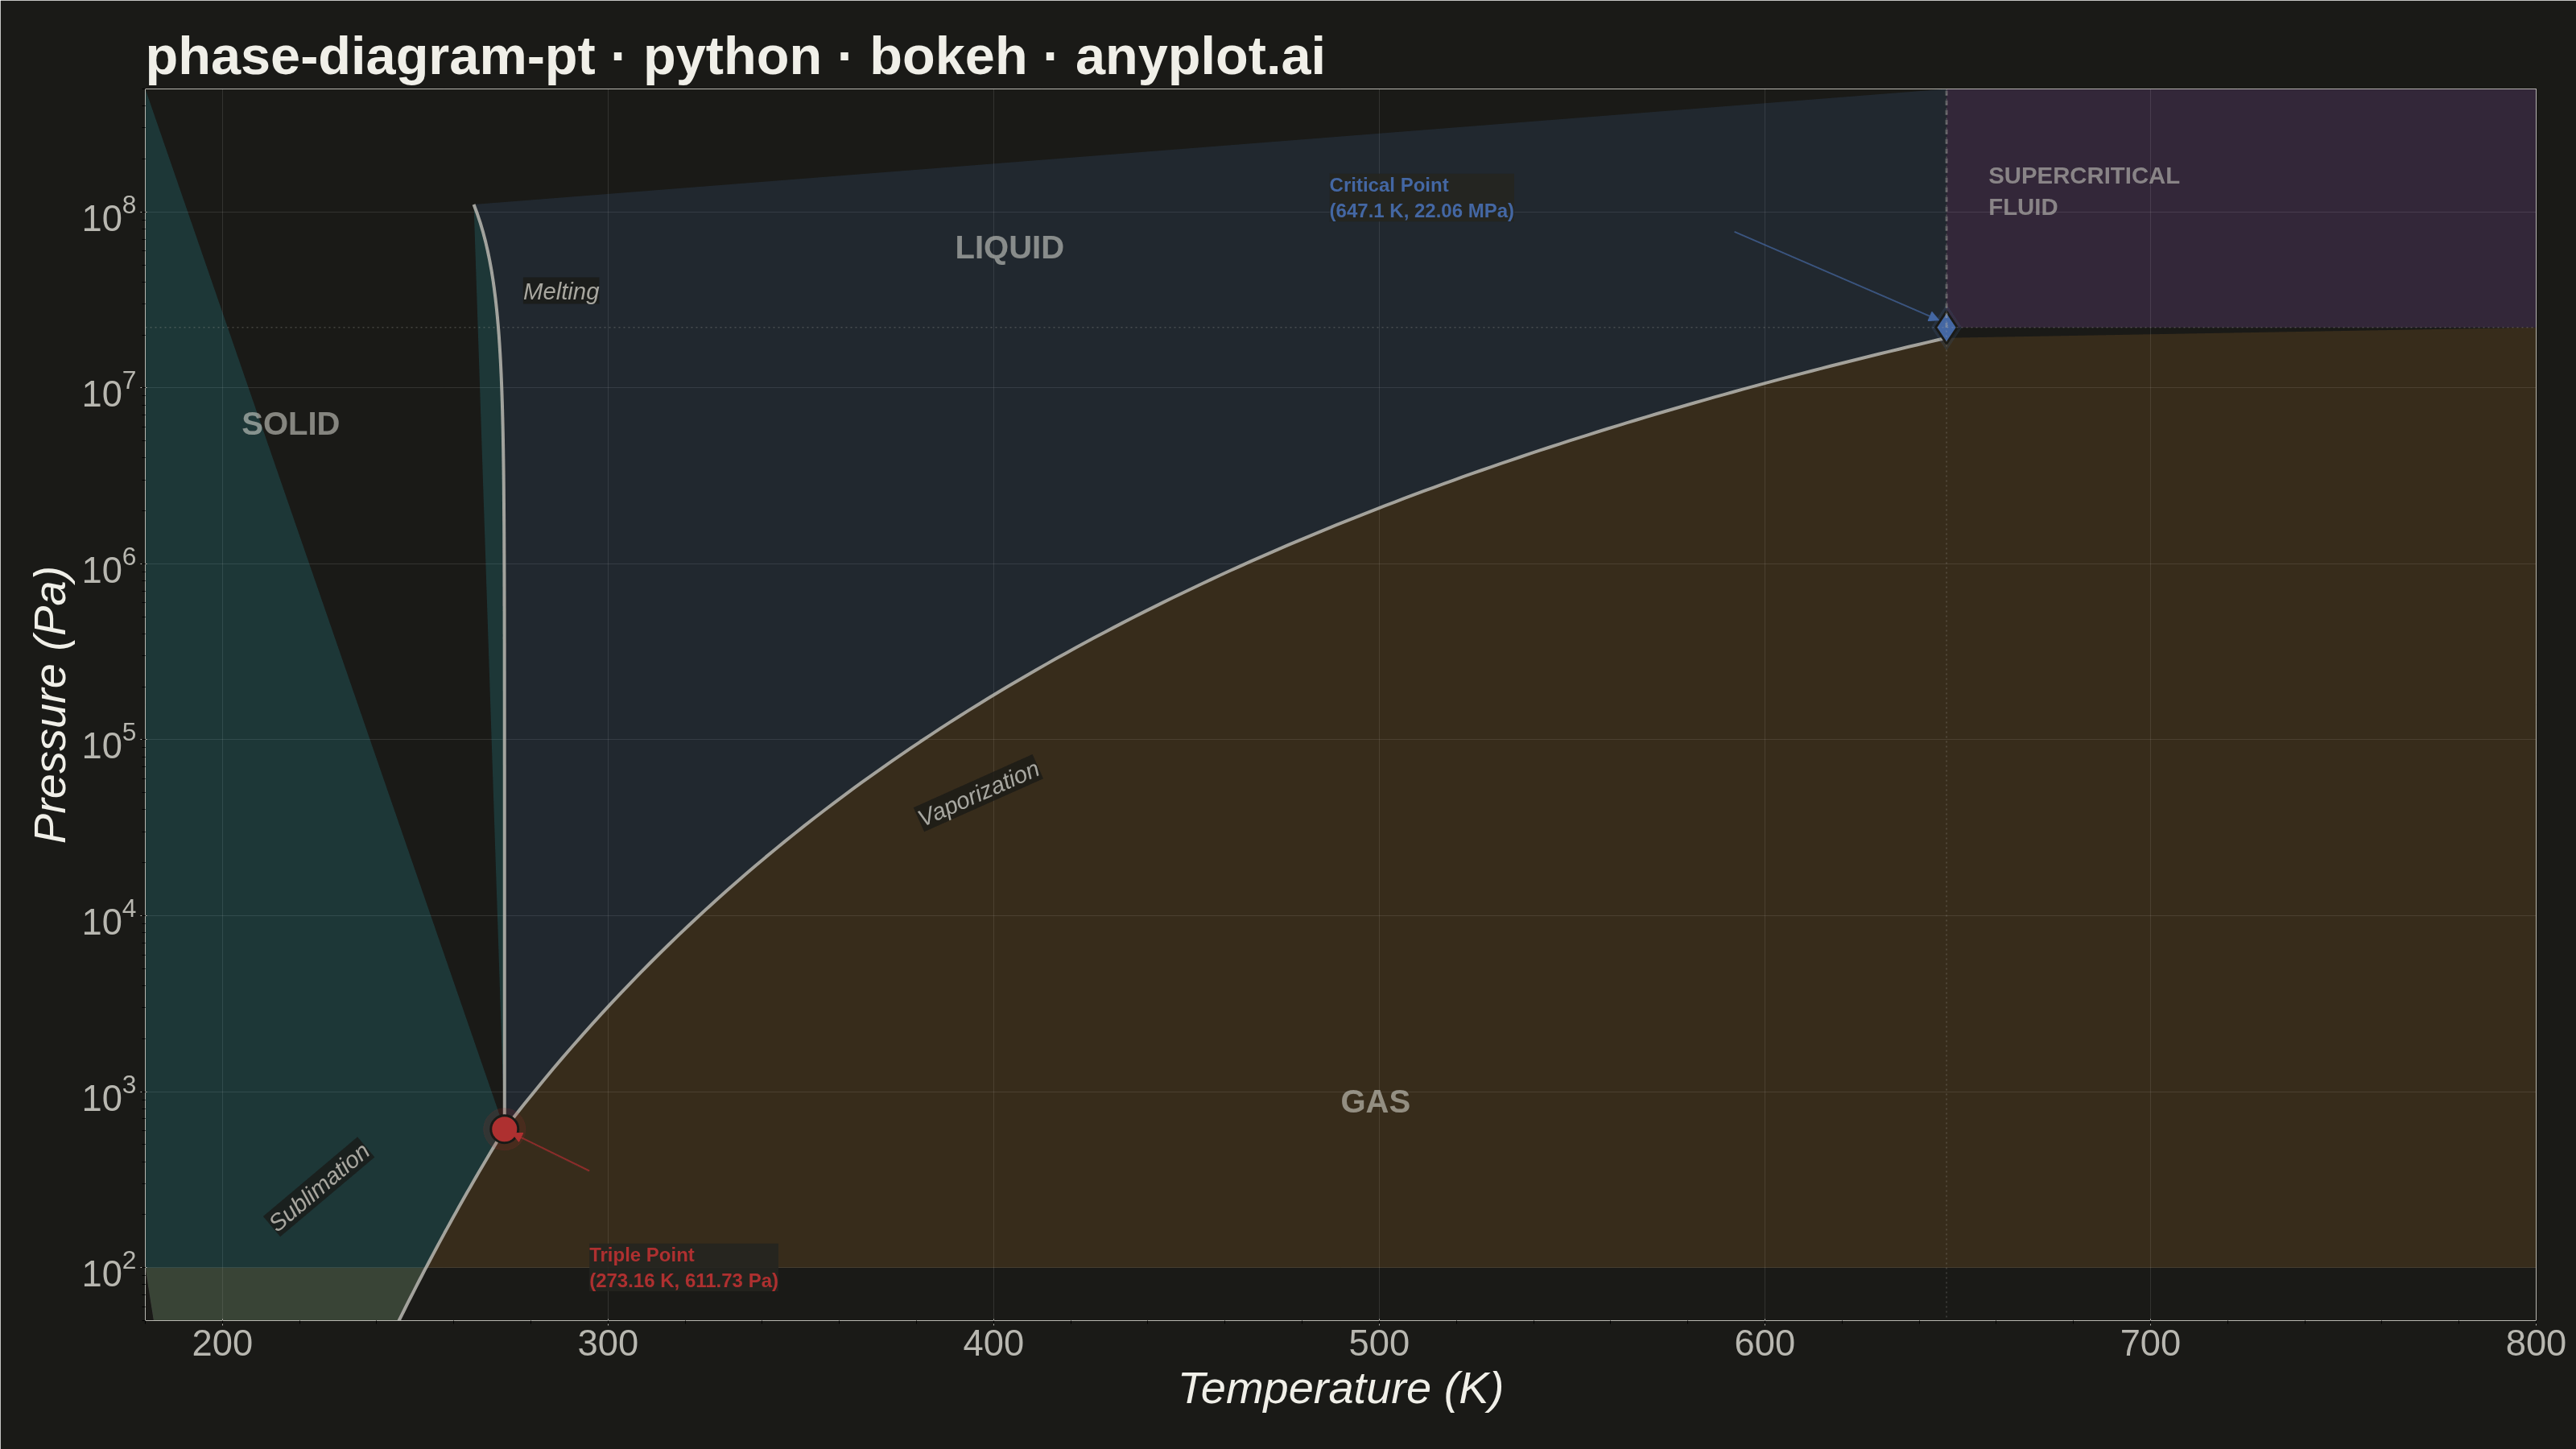
Task: Click the Melting curve label
Action: [561, 291]
